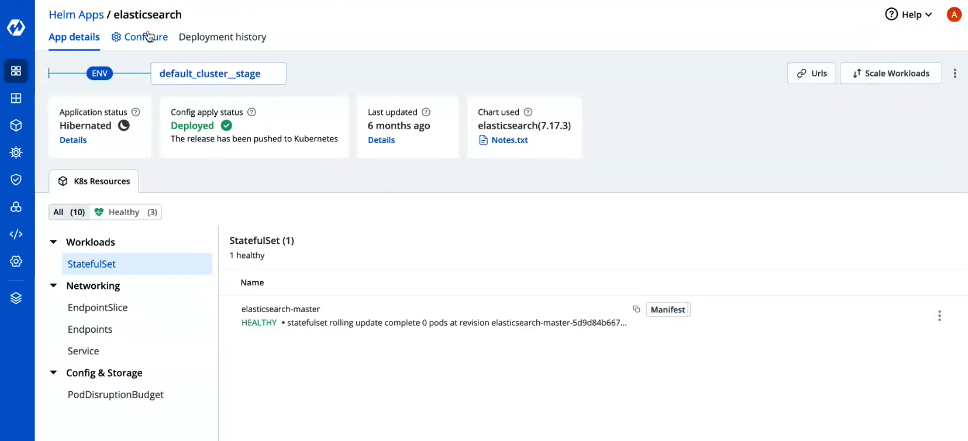Click the code brackets icon in the sidebar

point(16,234)
